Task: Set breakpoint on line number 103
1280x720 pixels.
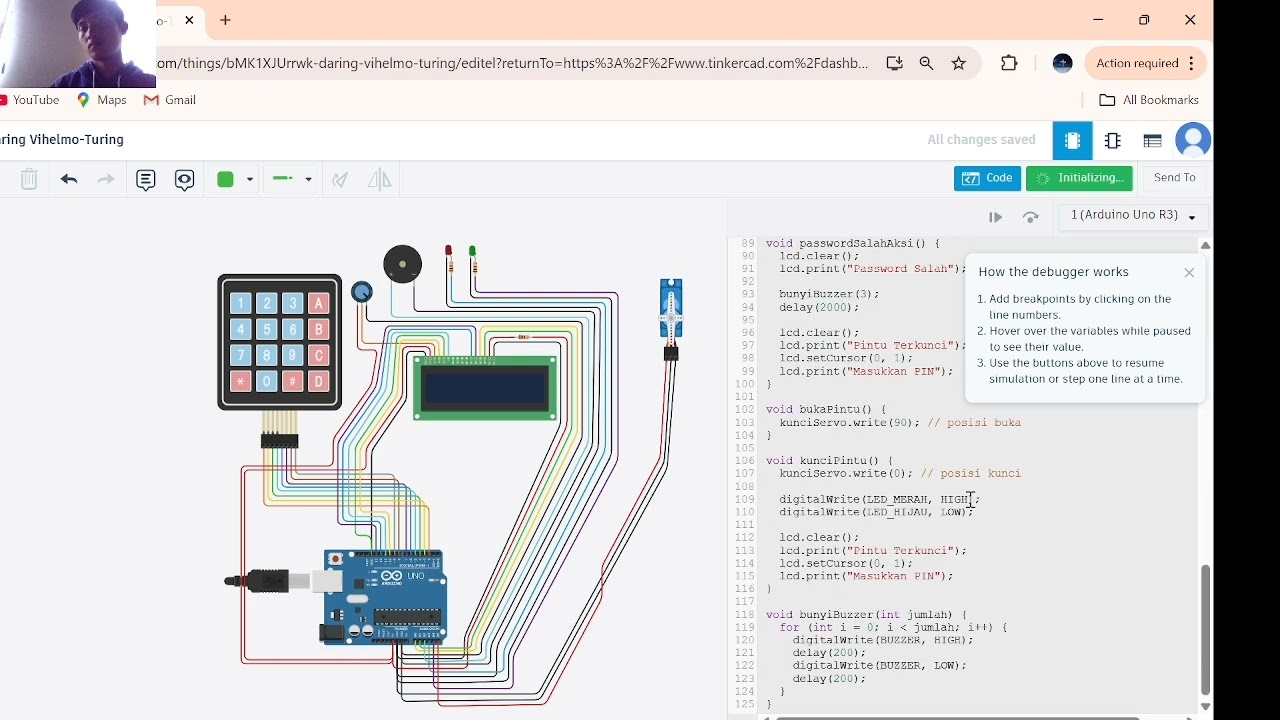Action: 744,423
